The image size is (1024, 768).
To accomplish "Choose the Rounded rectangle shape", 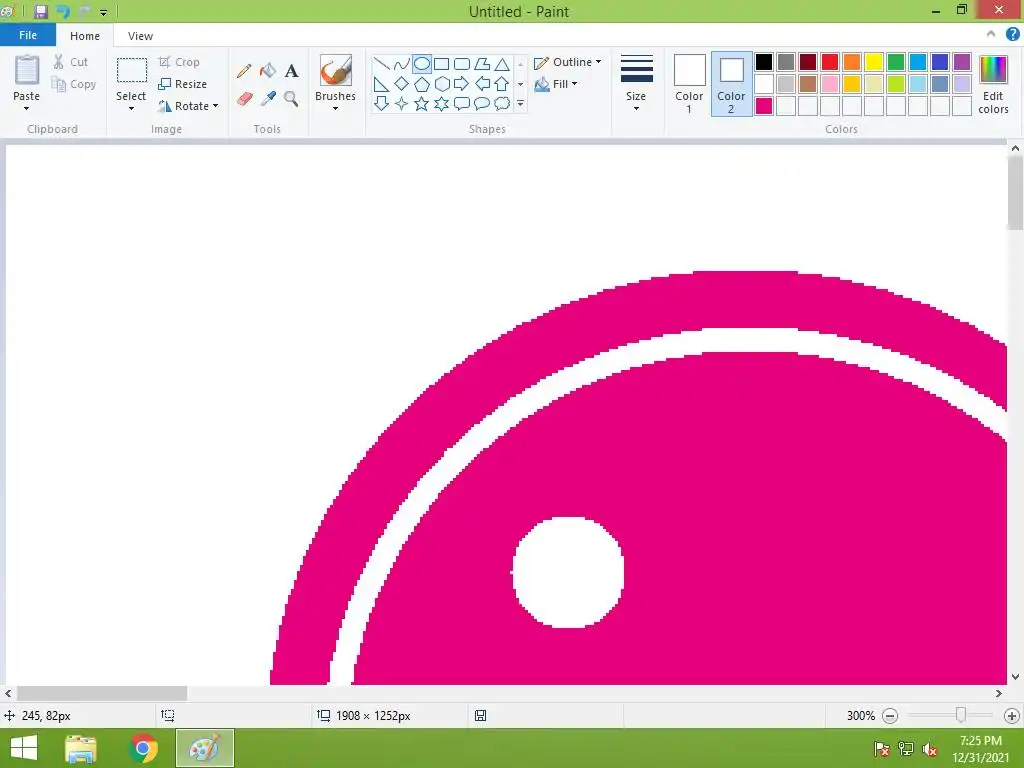I will (462, 64).
